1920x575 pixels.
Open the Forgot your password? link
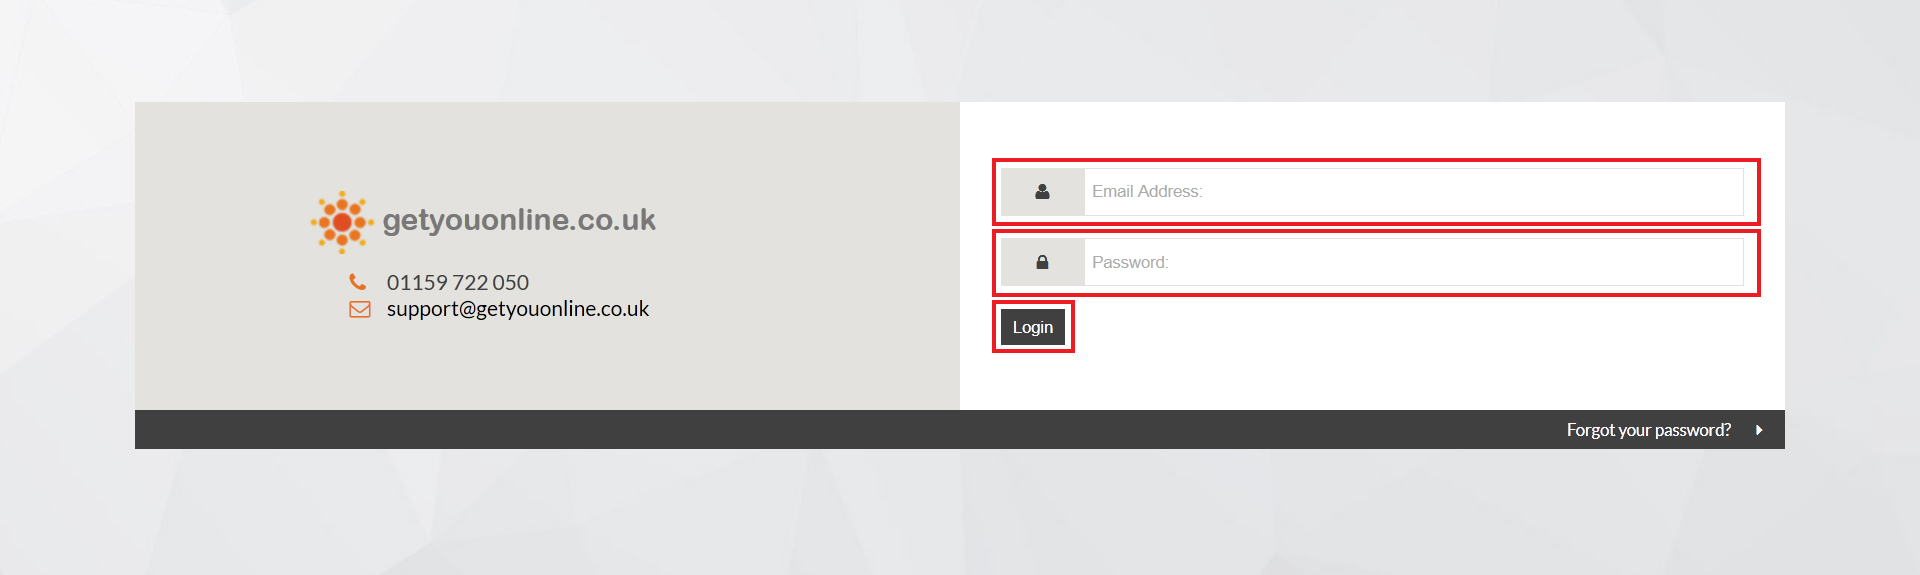pos(1649,430)
